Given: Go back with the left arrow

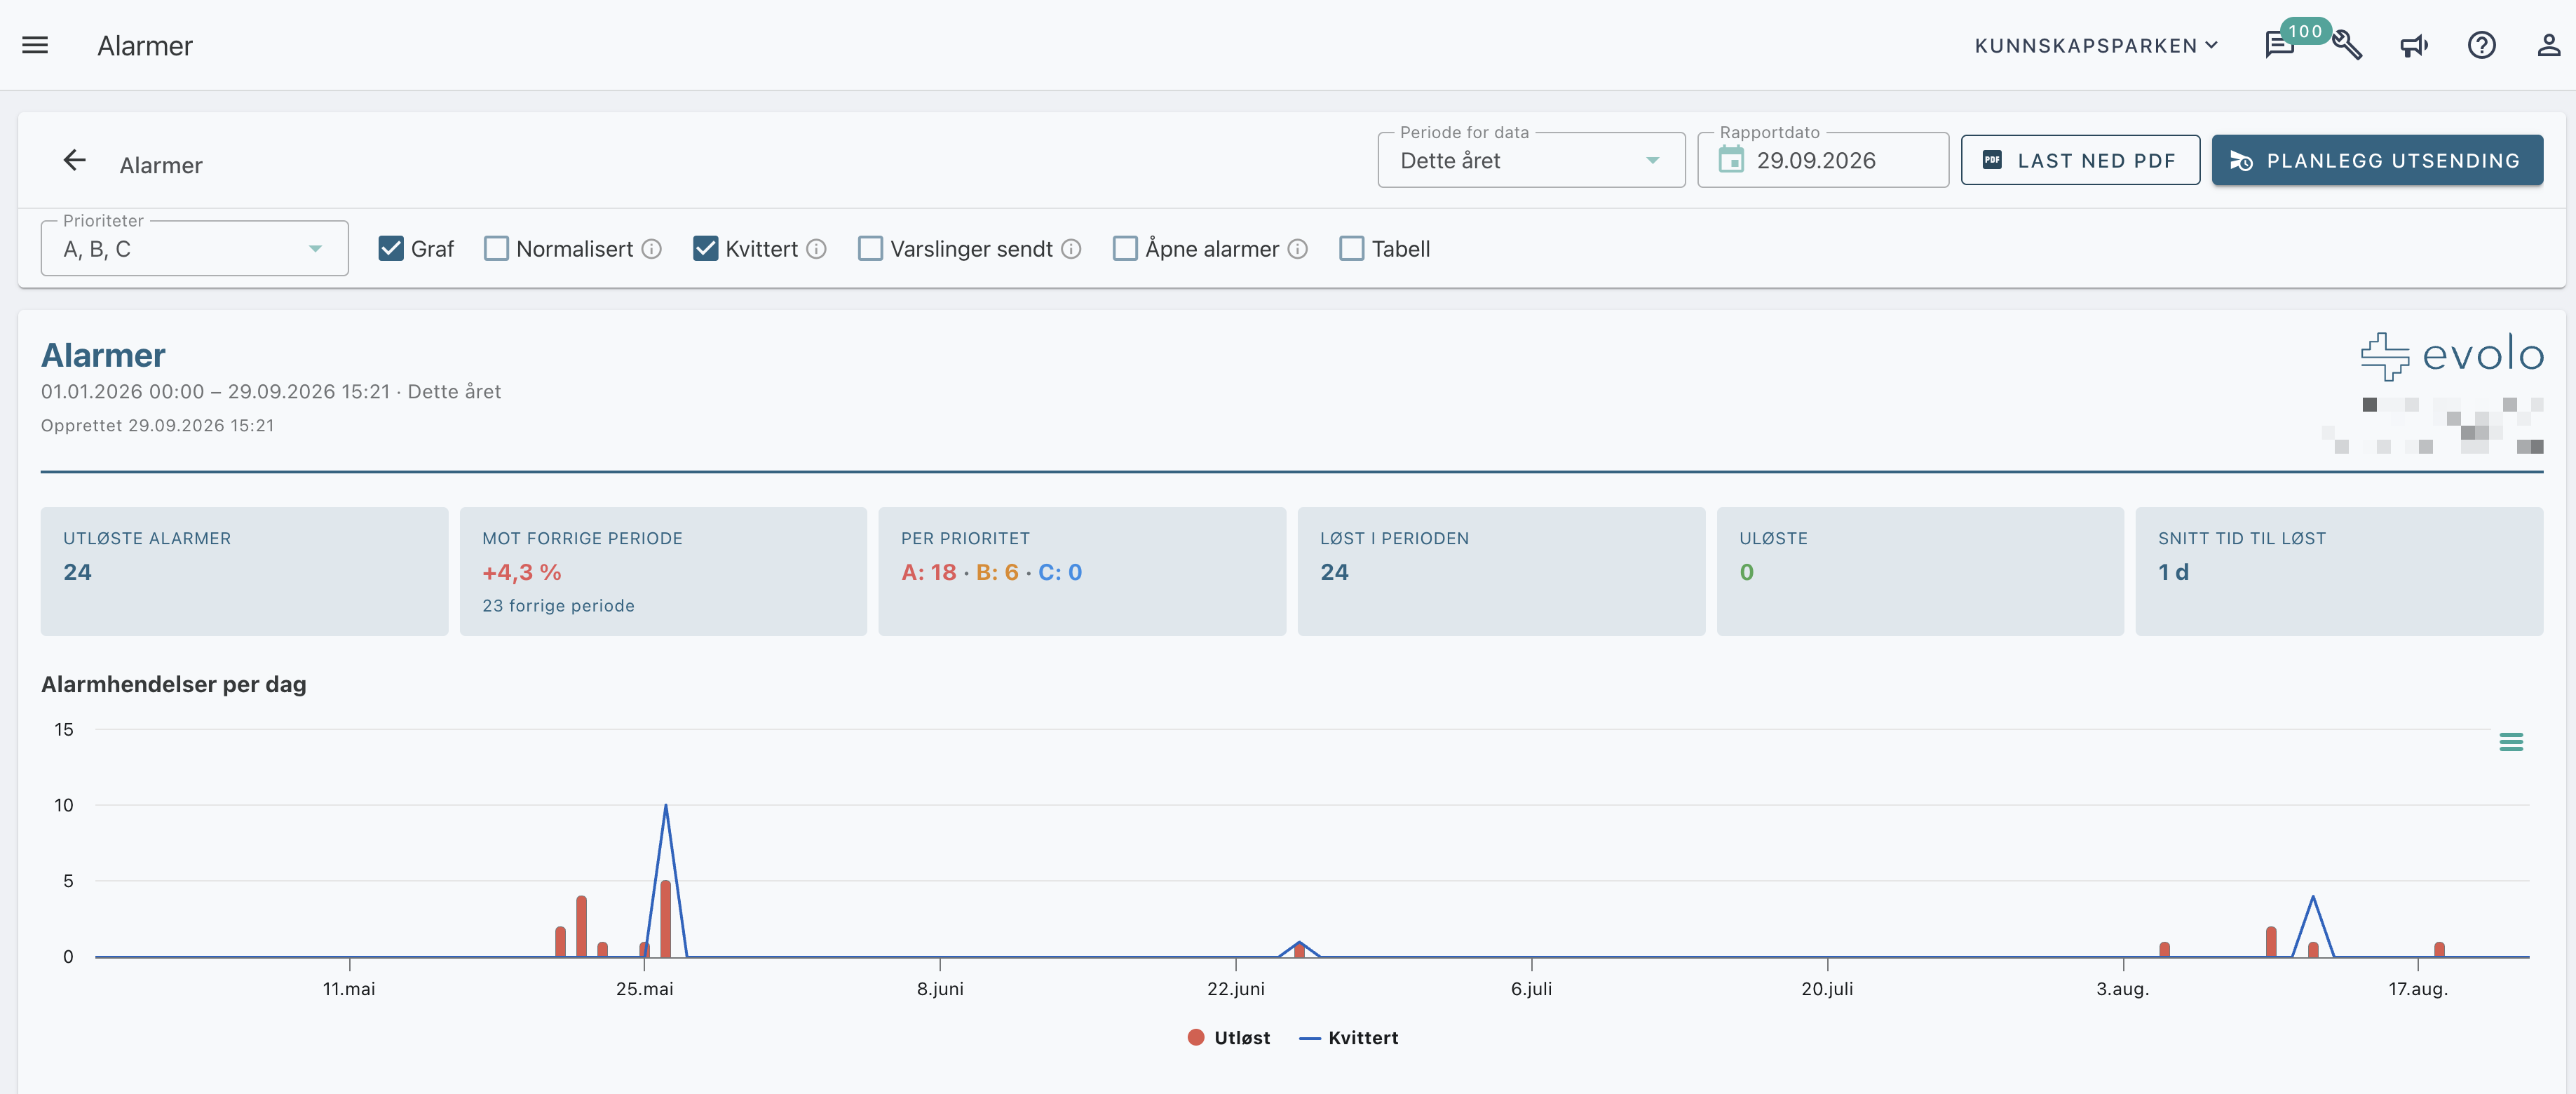Looking at the screenshot, I should (x=74, y=161).
